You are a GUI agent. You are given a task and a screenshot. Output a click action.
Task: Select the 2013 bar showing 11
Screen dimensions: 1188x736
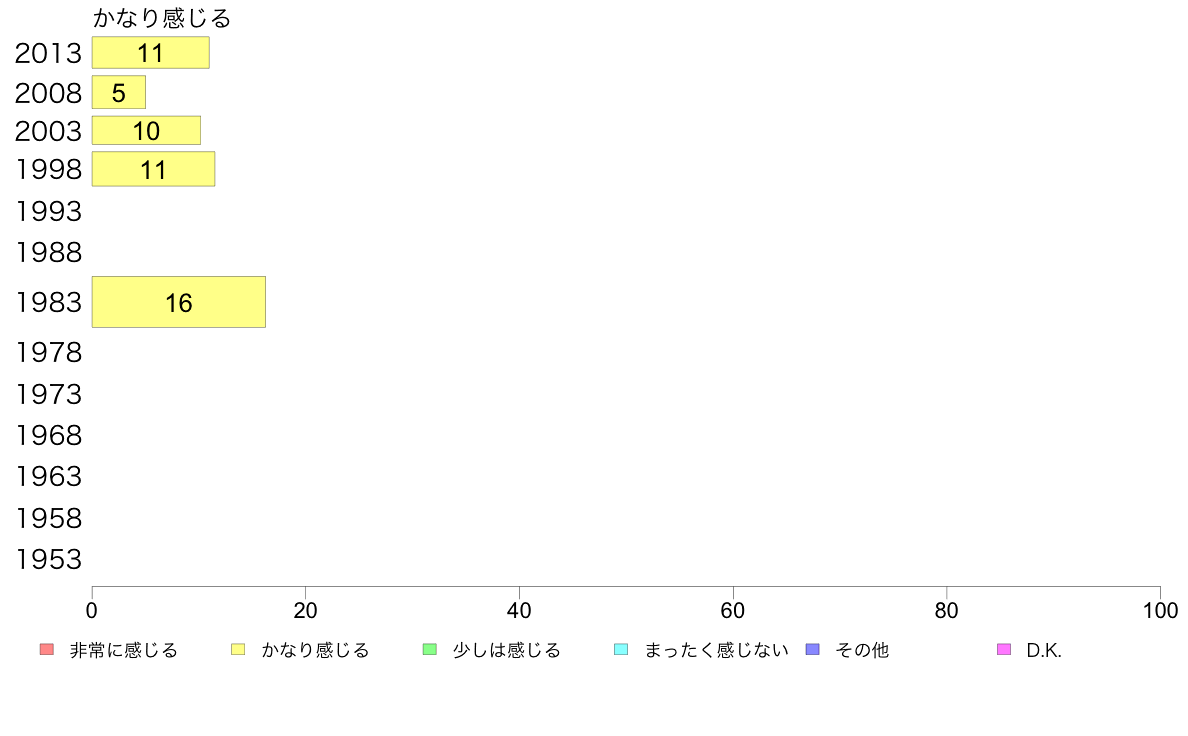click(x=151, y=52)
